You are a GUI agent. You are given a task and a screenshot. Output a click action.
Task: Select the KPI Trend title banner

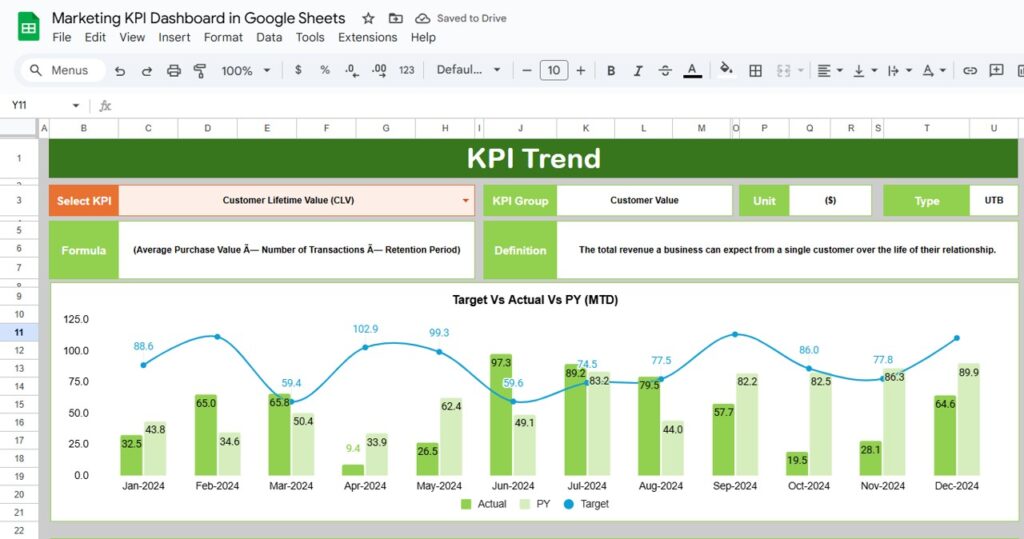coord(533,158)
